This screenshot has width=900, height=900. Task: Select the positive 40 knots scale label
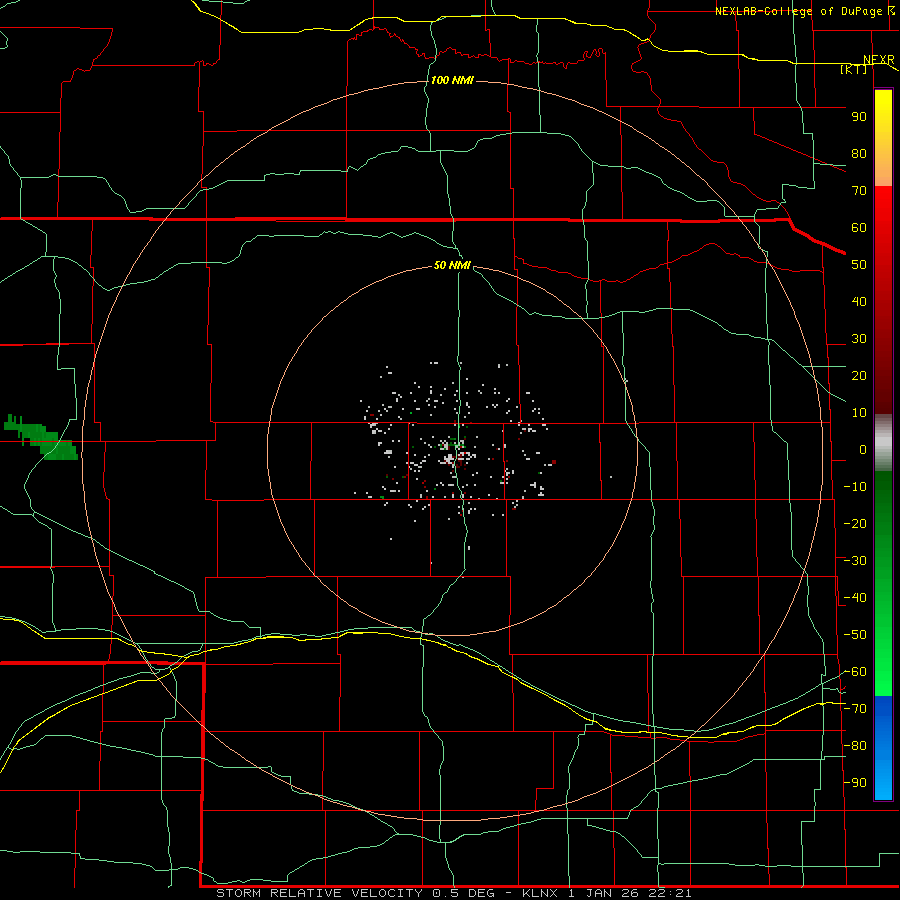859,302
